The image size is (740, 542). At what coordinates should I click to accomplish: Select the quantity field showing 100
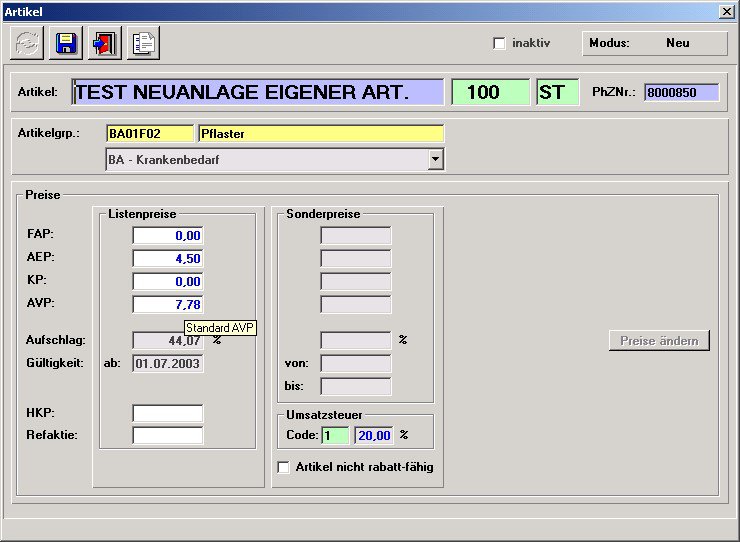point(490,92)
